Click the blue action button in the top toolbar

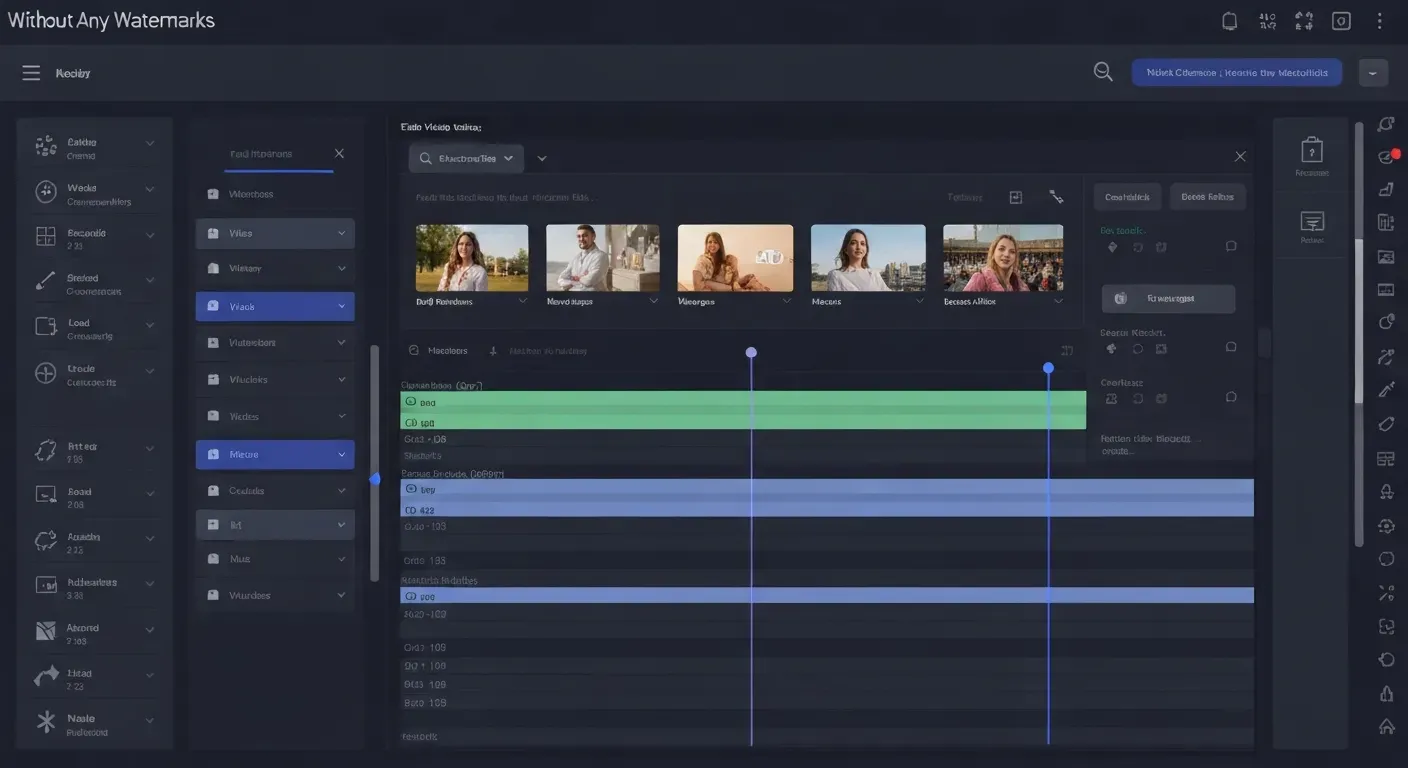click(x=1236, y=72)
